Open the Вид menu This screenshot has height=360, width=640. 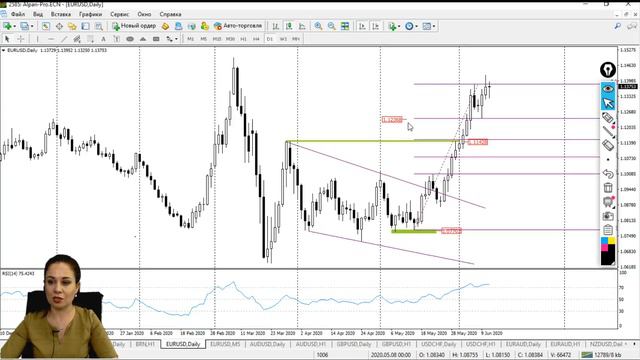38,14
